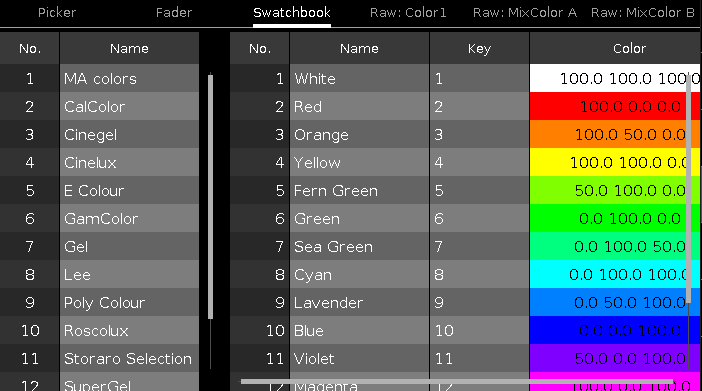Select the Sea Green entry

(360, 246)
